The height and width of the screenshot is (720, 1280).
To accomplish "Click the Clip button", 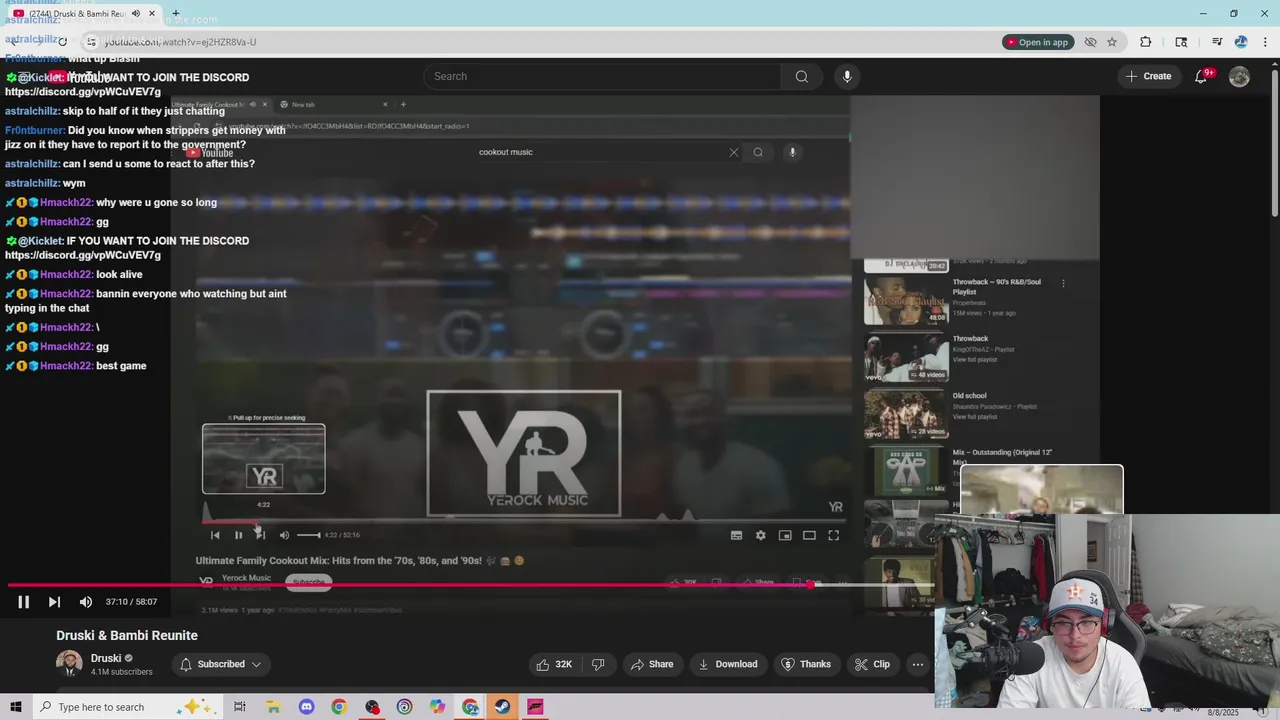I will coord(872,664).
